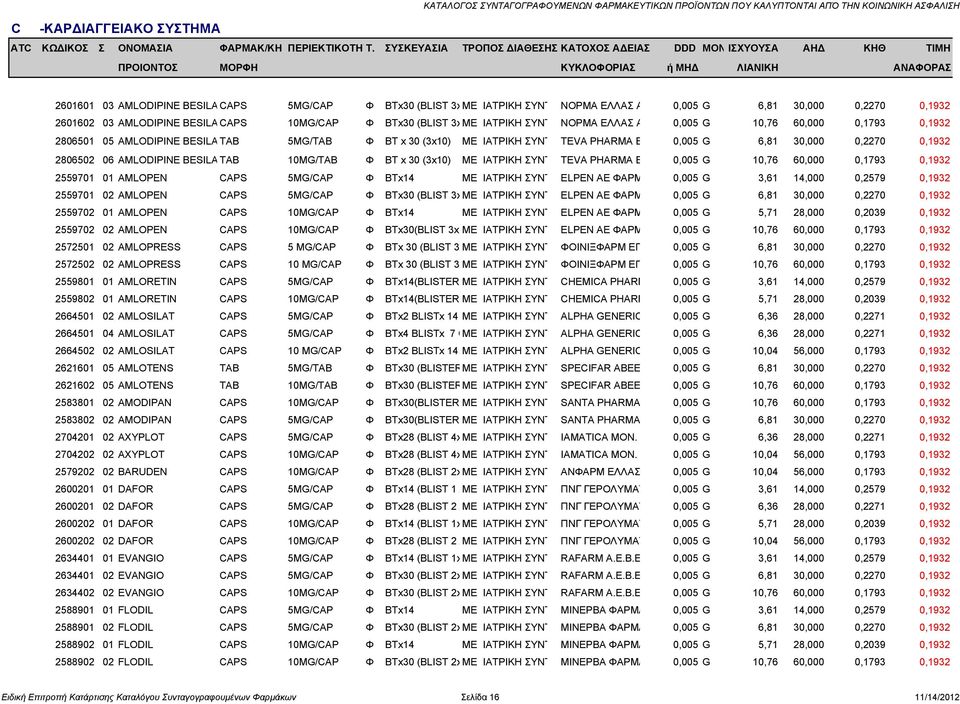This screenshot has height=704, width=960.
Task: Click product code 2704201
Action: (x=75, y=437)
